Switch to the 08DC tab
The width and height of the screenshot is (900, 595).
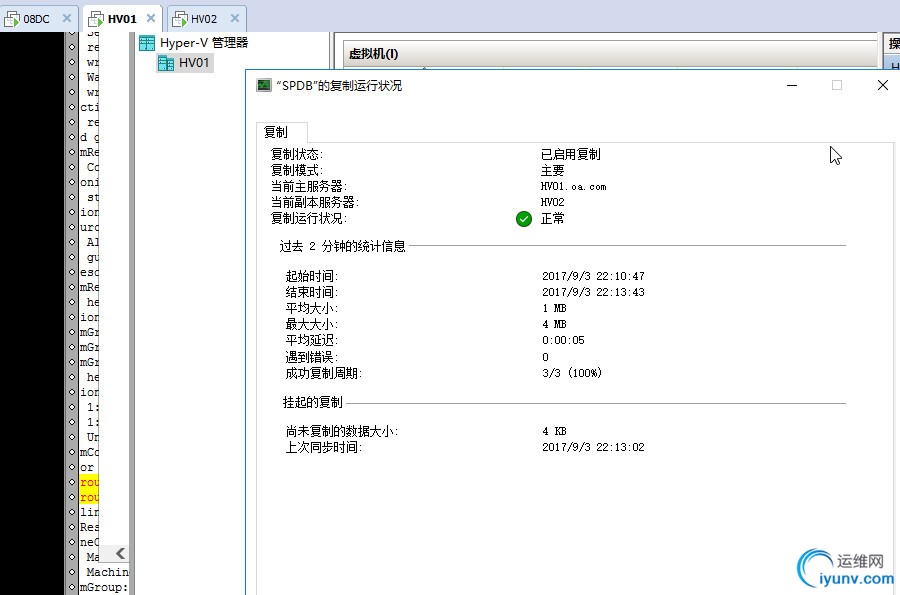coord(37,19)
